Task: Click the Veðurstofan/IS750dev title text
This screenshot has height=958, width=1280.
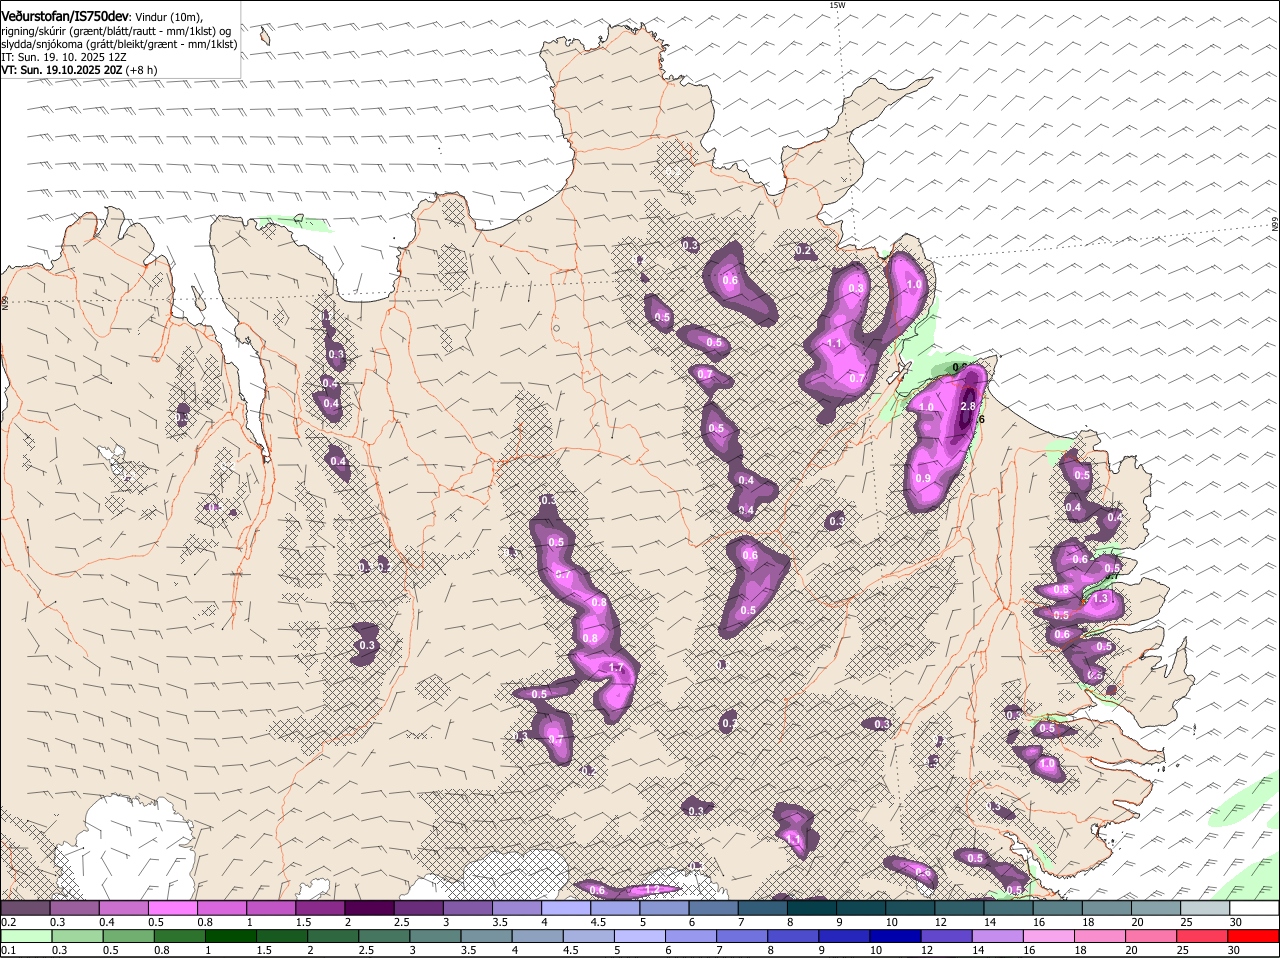Action: [x=65, y=17]
